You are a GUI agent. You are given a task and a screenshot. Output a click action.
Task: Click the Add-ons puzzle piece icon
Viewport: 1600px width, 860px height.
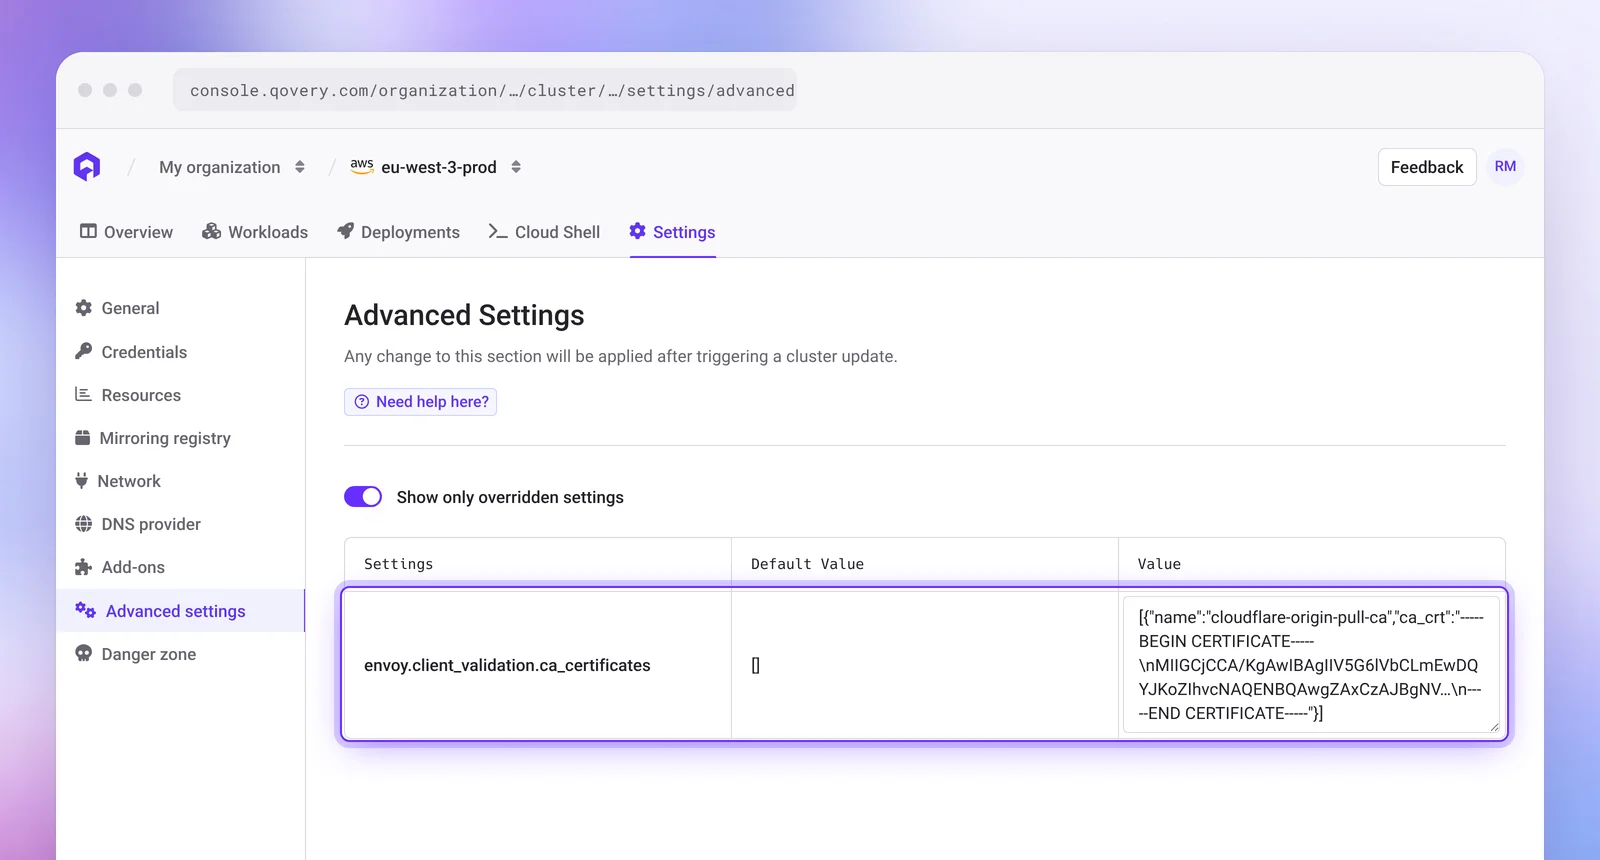[x=84, y=567]
